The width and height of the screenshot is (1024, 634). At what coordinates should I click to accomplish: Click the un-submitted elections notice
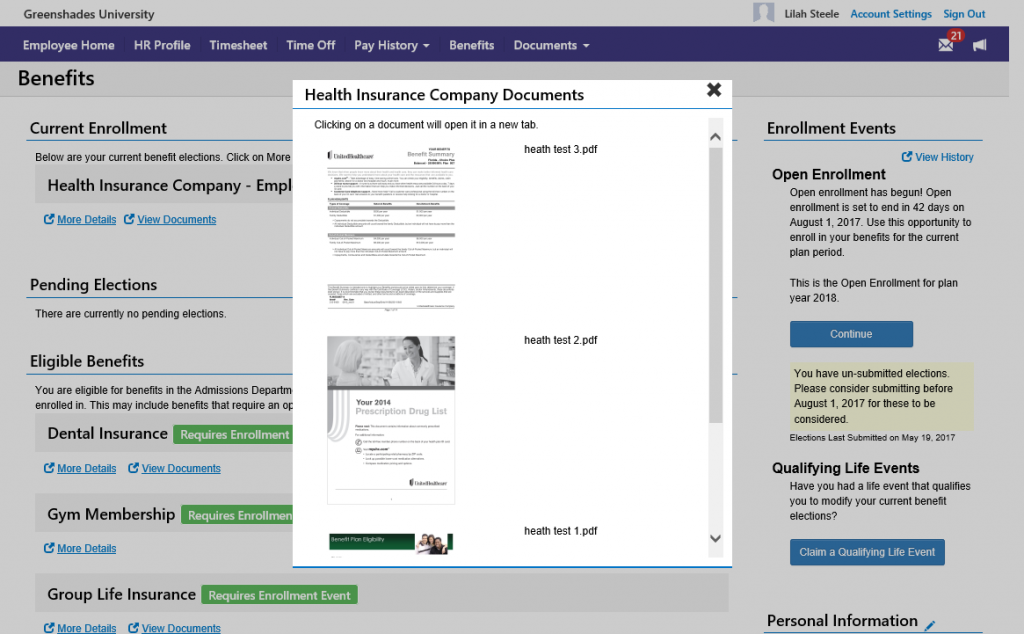coord(882,396)
